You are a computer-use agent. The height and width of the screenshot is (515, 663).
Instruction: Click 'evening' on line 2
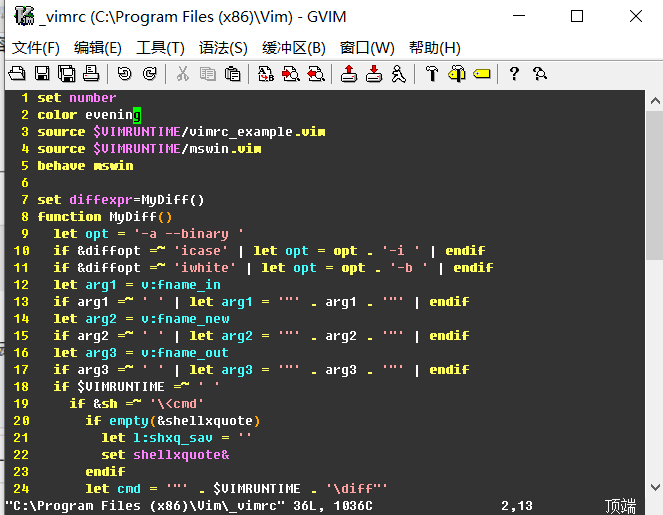113,115
